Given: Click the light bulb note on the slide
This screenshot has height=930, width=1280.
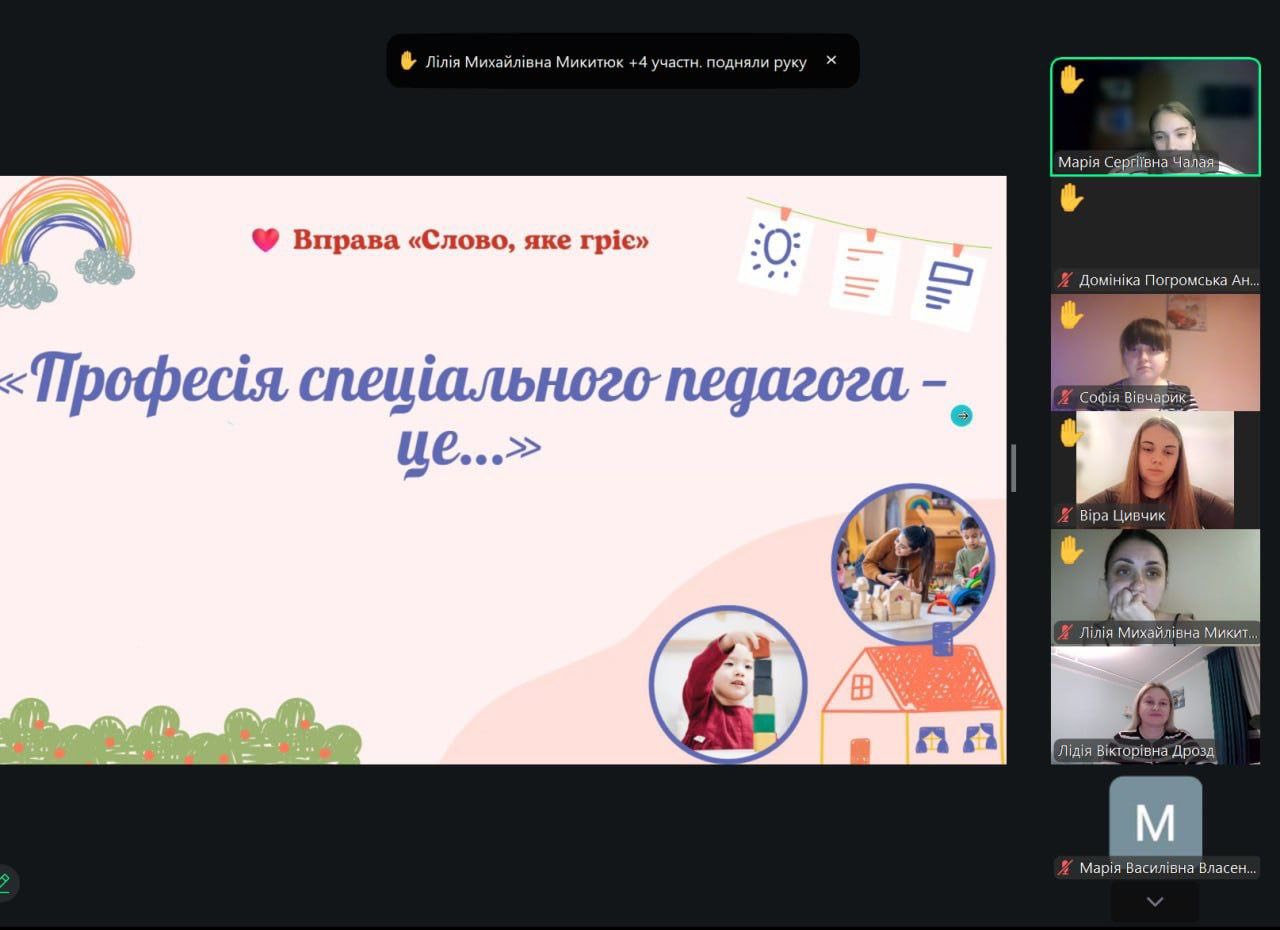Looking at the screenshot, I should (775, 250).
